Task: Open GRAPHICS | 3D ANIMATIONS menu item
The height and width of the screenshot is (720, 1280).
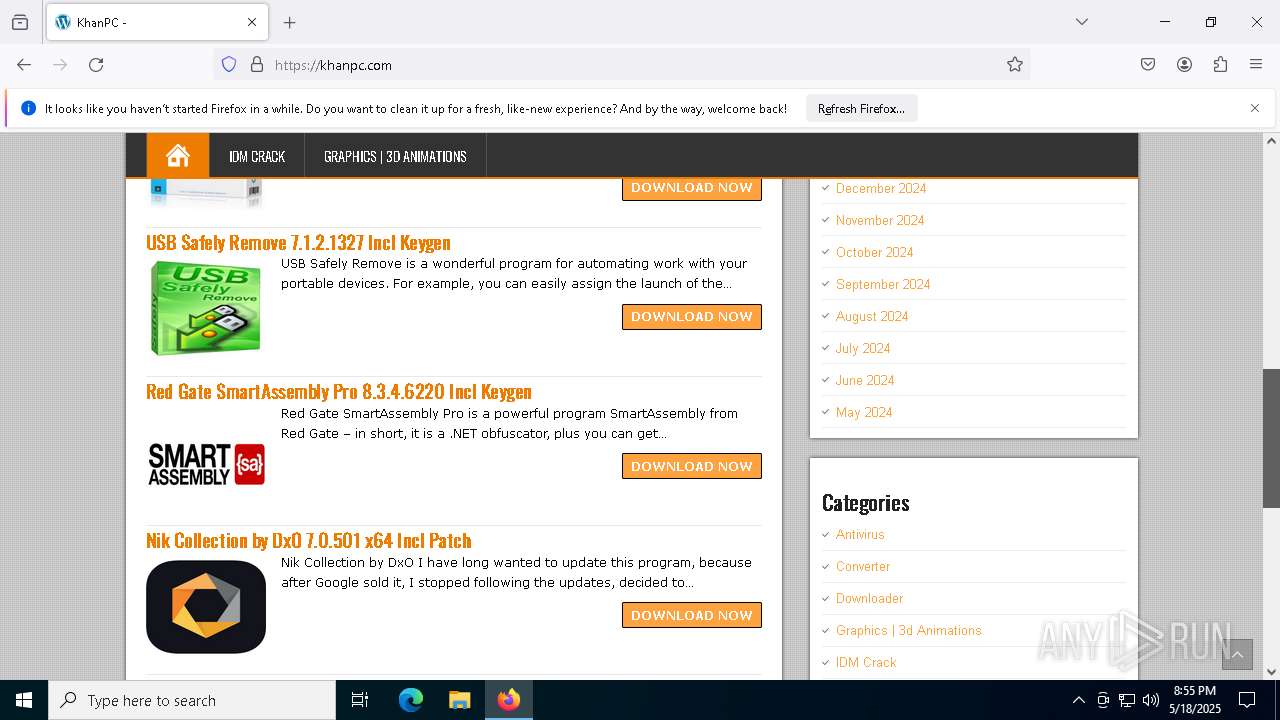Action: tap(395, 156)
